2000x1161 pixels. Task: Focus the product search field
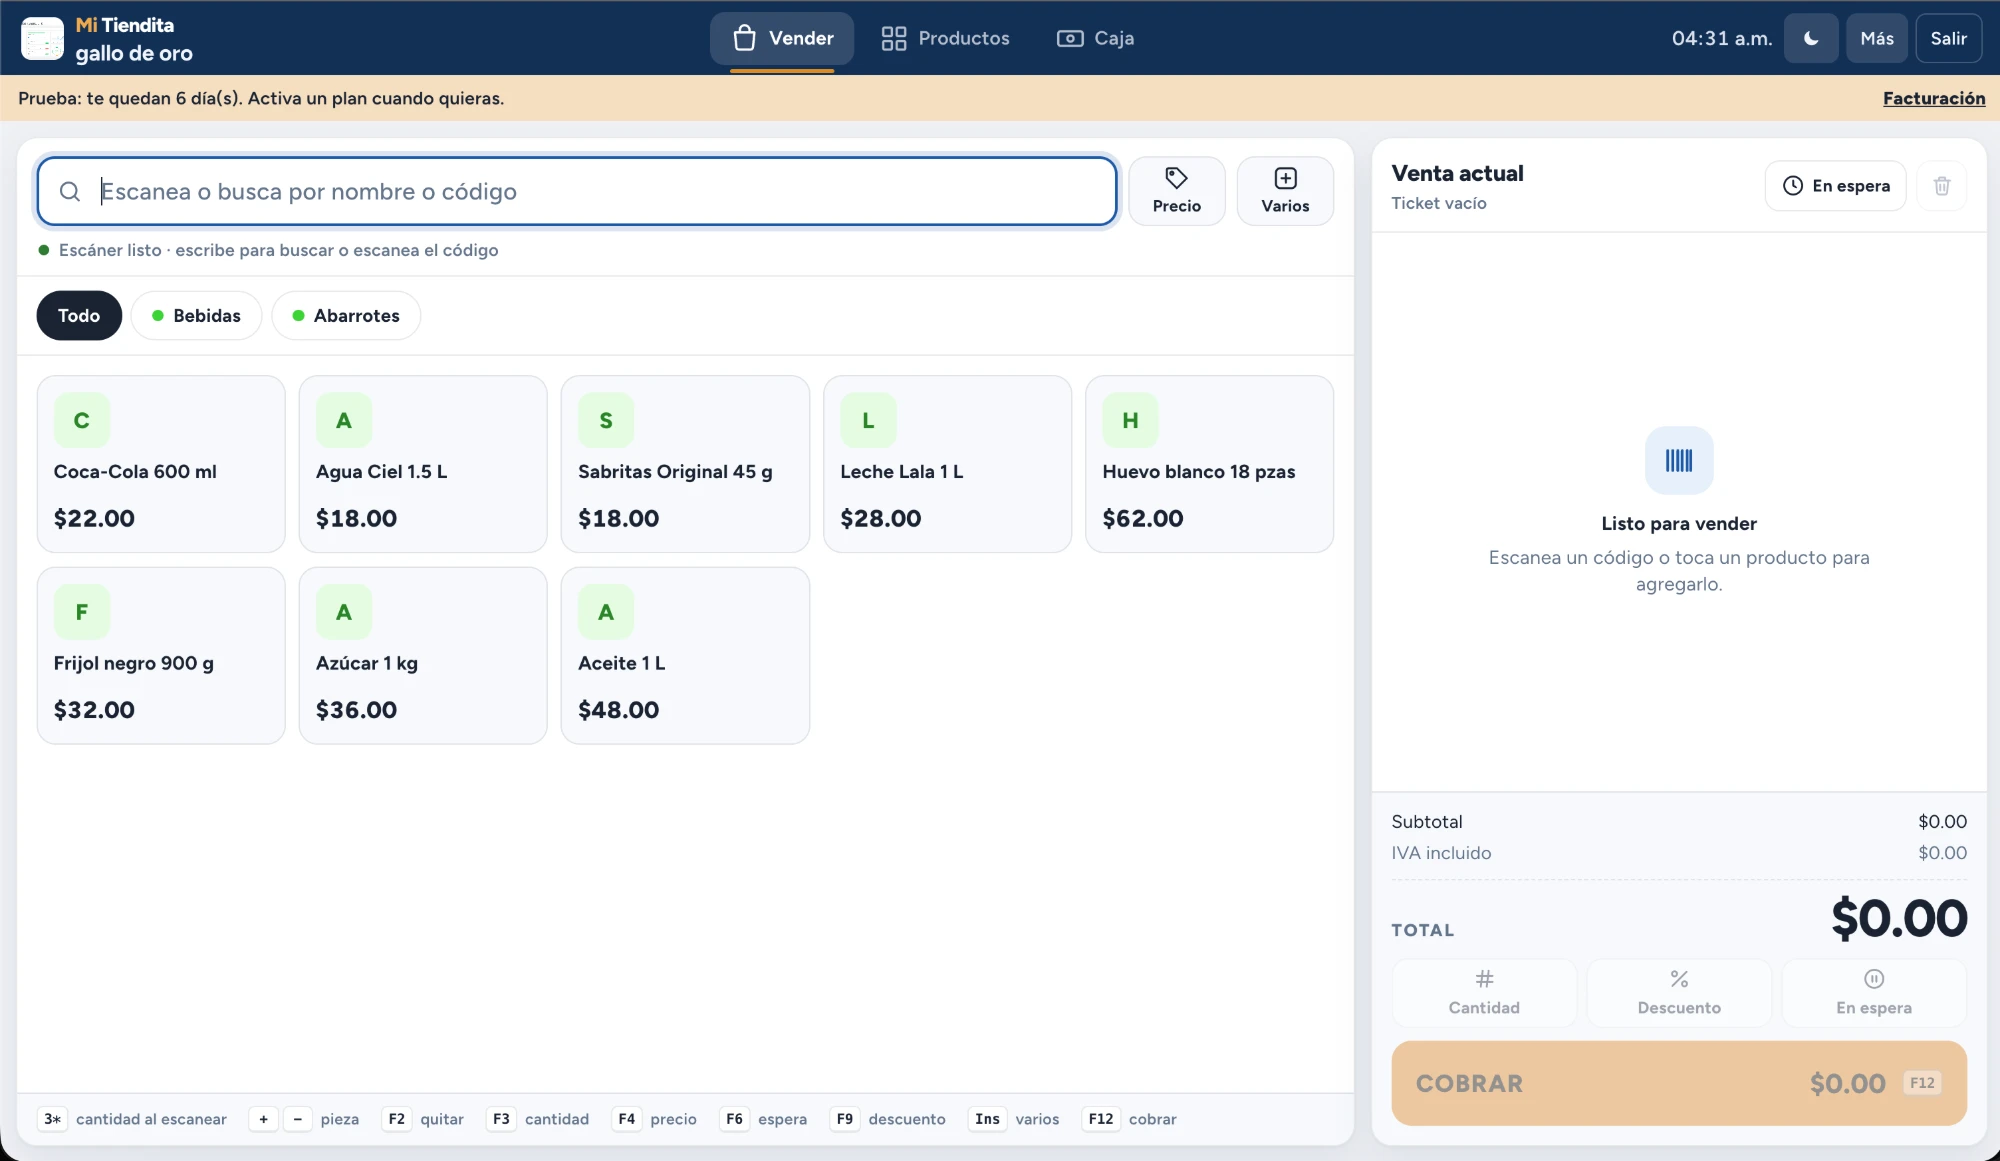tap(577, 191)
